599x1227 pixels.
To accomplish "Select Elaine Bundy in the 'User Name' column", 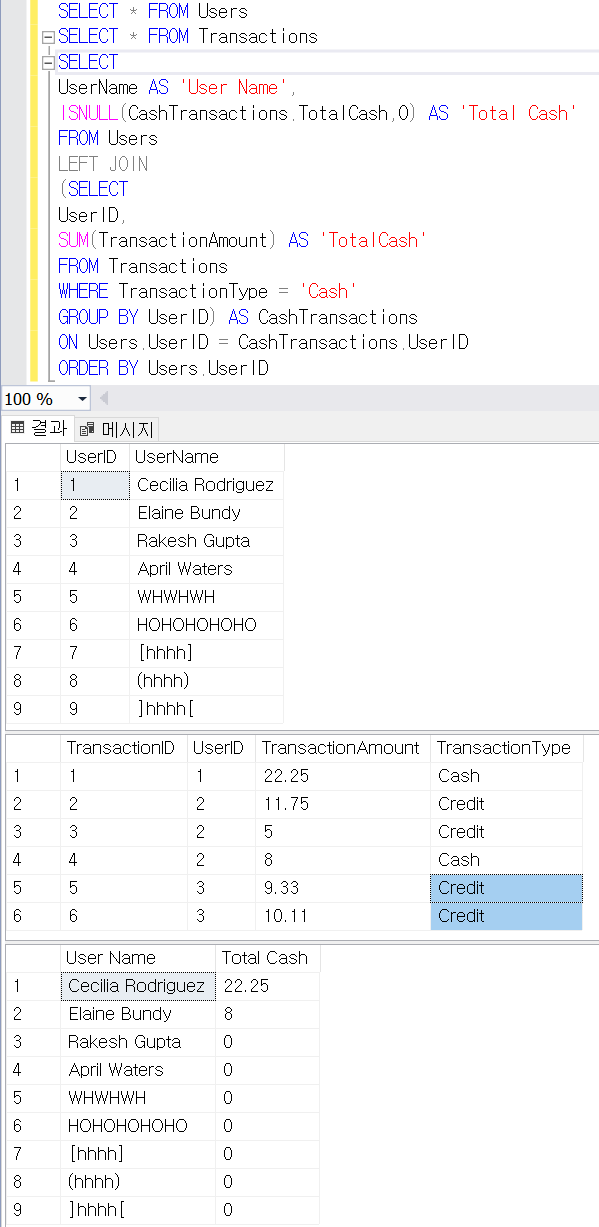I will tap(138, 1014).
